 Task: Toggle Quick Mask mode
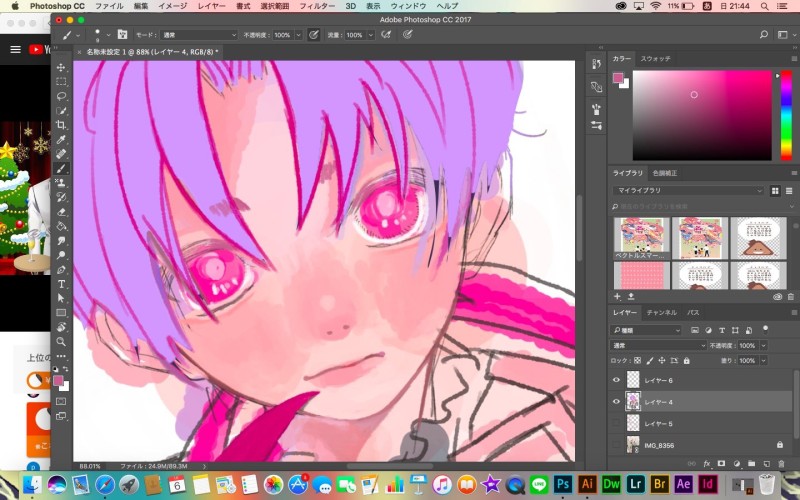61,402
